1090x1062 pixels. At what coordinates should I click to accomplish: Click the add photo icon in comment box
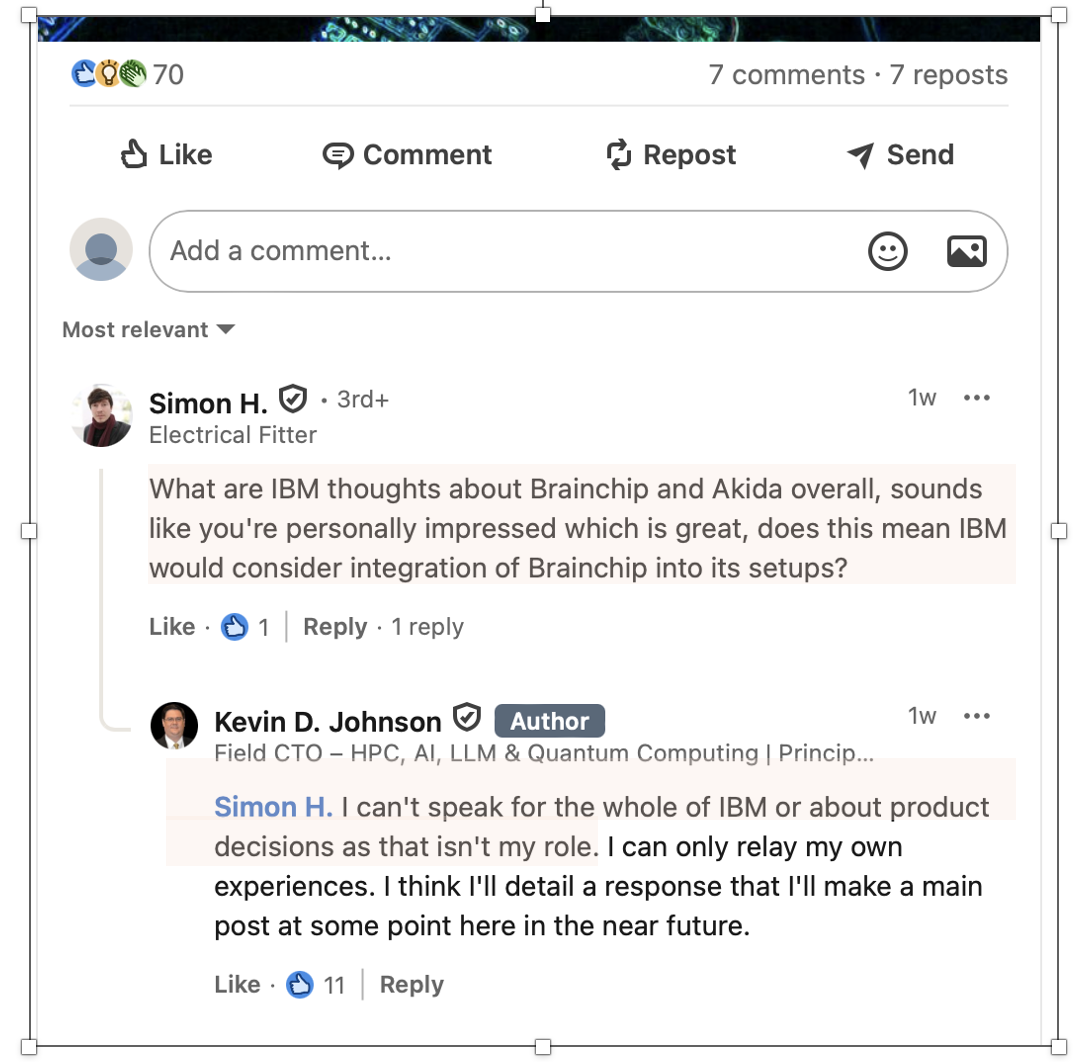tap(966, 251)
